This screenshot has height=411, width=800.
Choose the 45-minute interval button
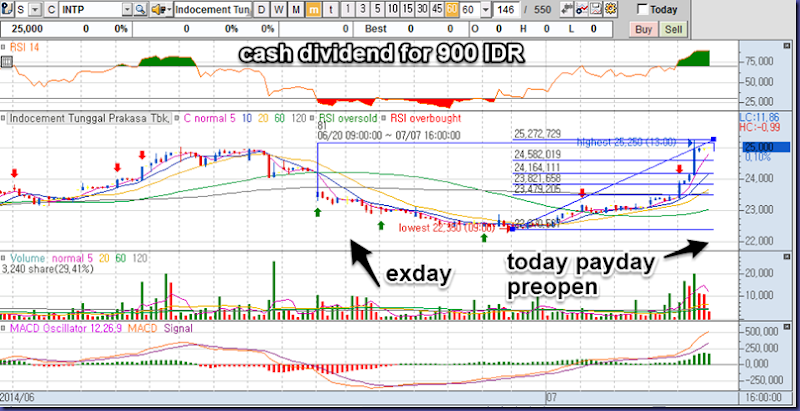click(437, 9)
